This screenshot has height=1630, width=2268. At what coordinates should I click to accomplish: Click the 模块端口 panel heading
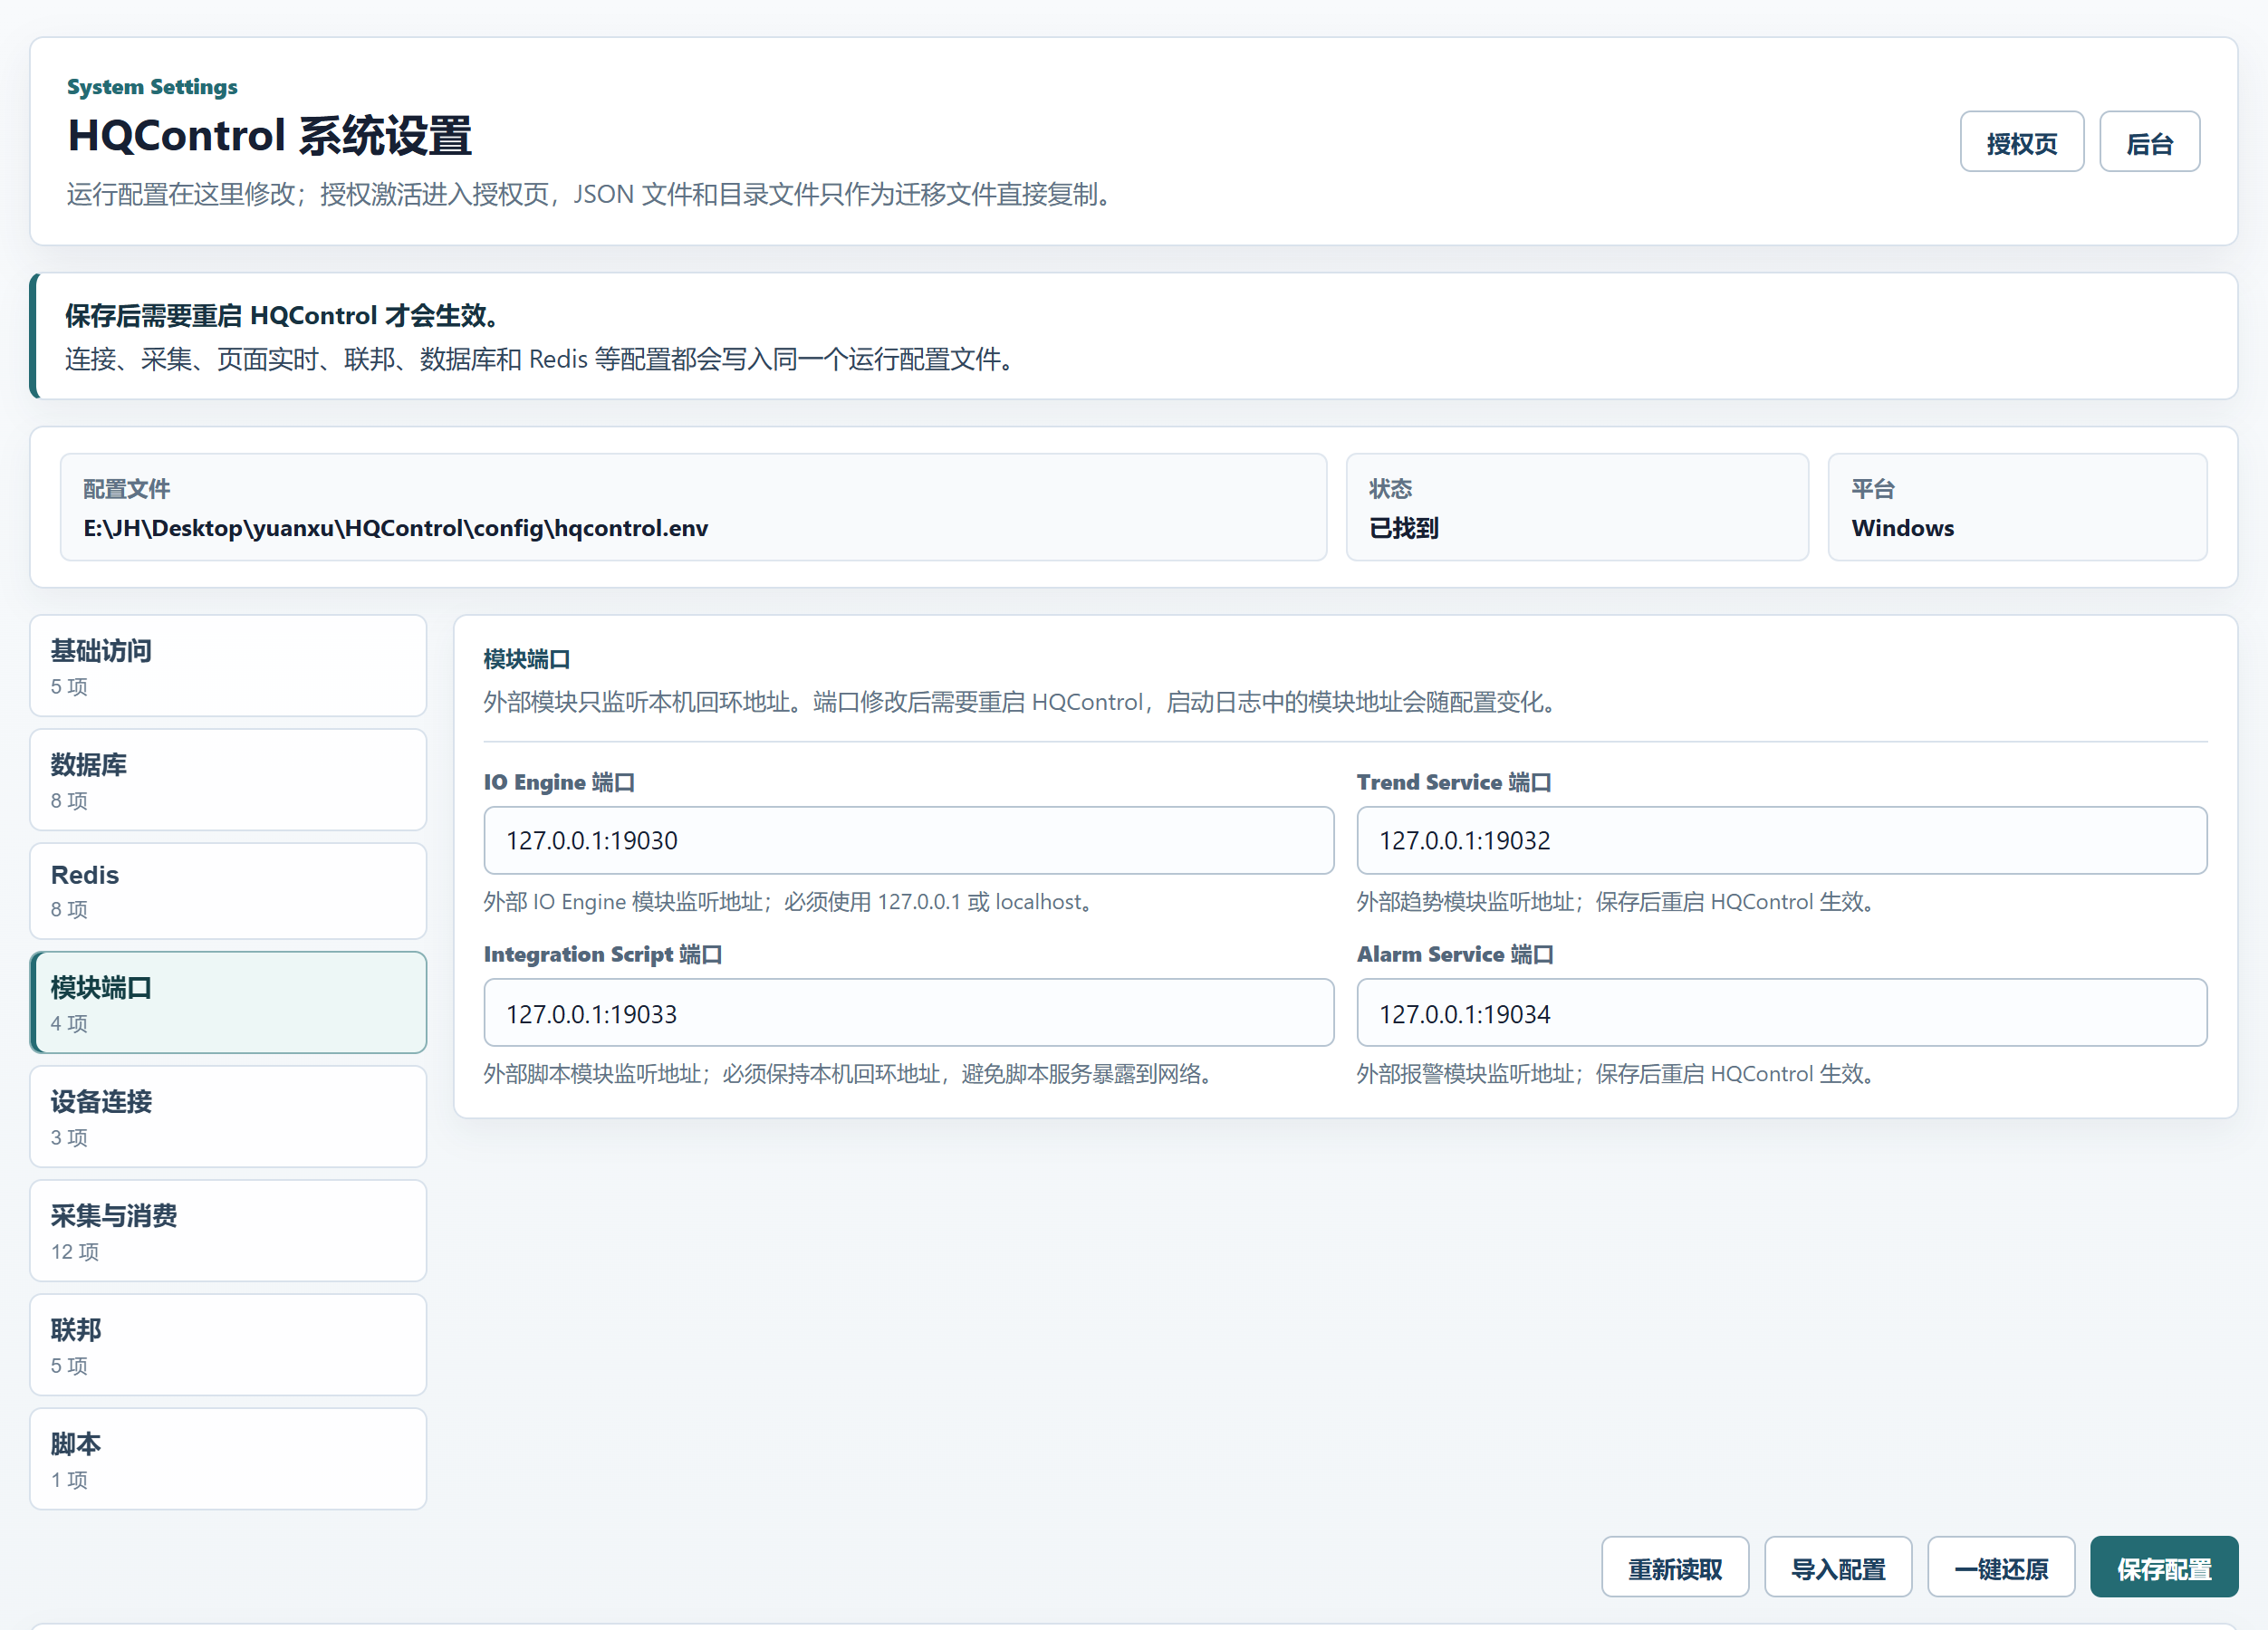pos(527,659)
